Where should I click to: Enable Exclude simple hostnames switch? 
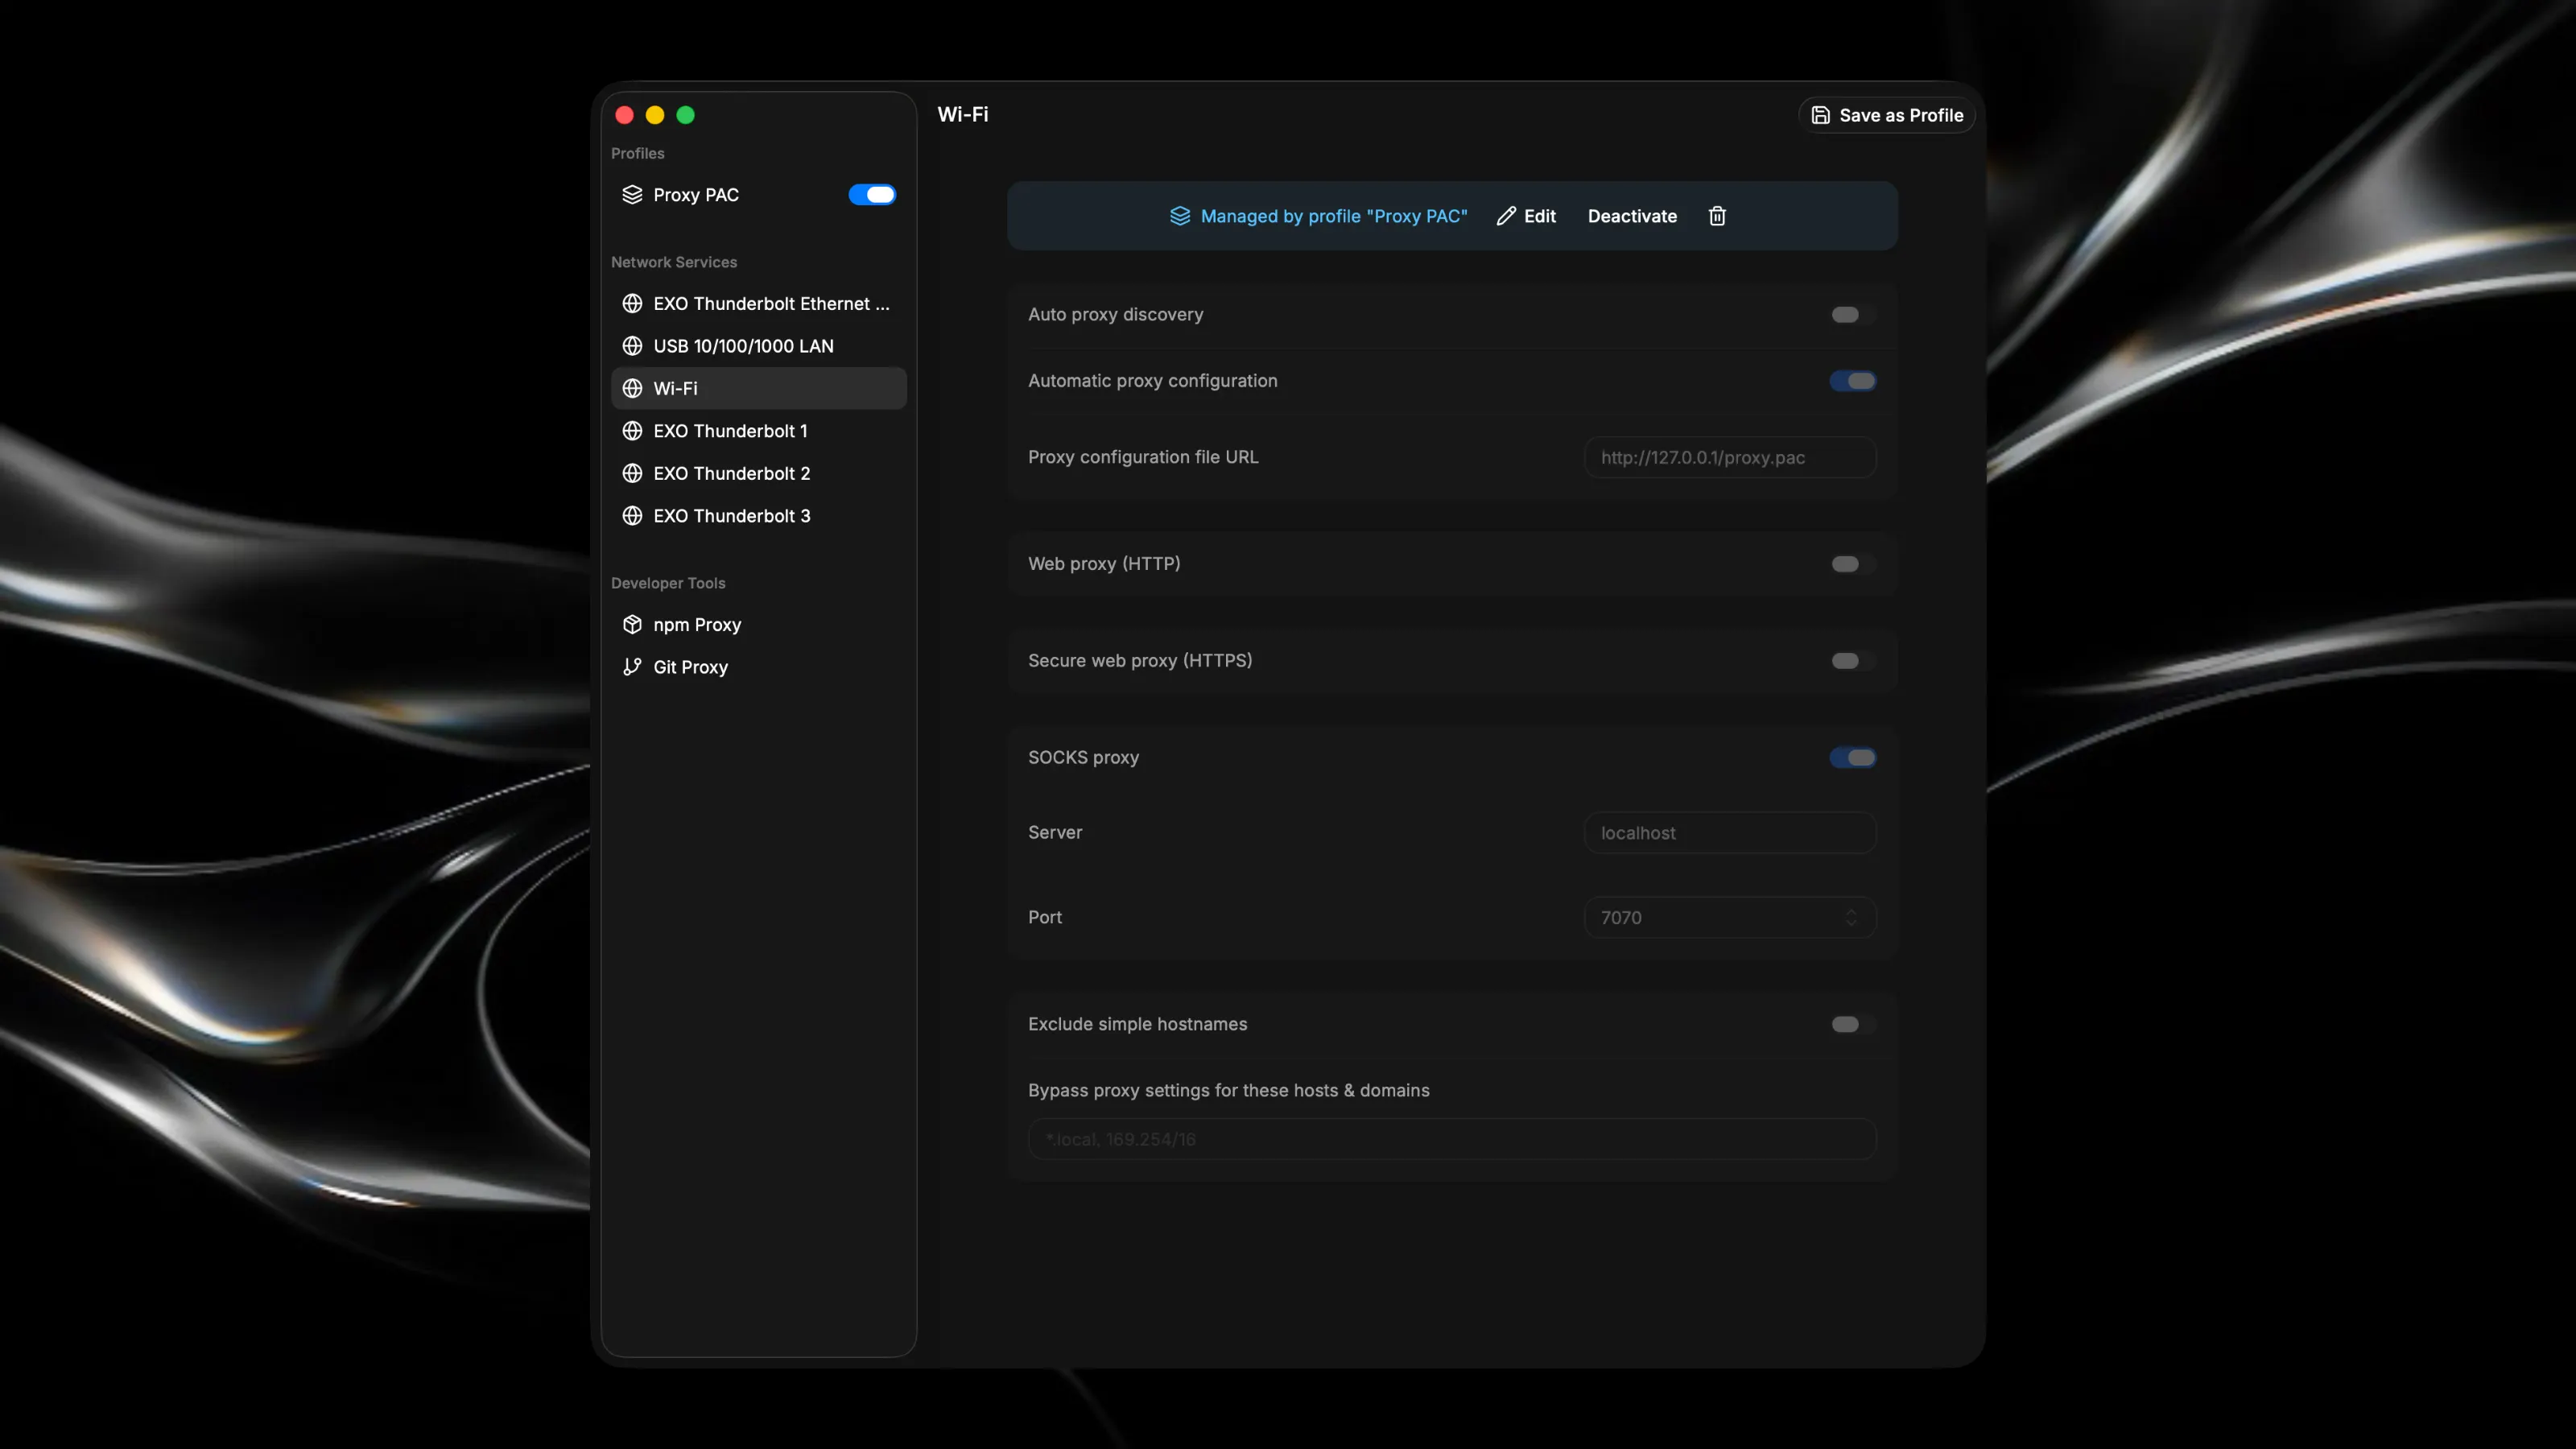(x=1853, y=1024)
